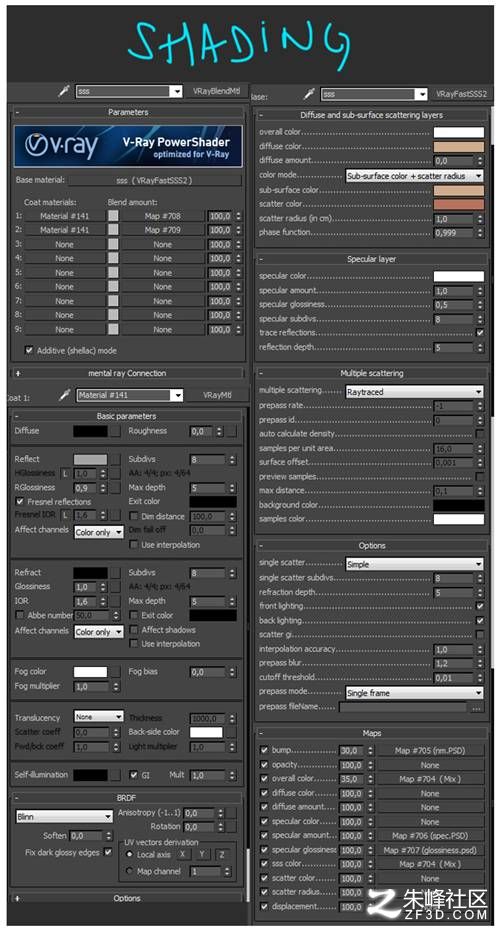Open the scatter color swatch
The width and height of the screenshot is (500, 931).
pyautogui.click(x=458, y=204)
